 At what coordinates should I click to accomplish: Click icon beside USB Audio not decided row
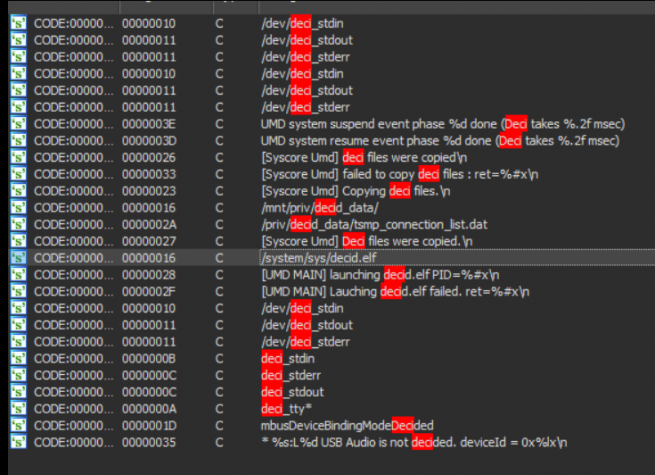coord(17,442)
